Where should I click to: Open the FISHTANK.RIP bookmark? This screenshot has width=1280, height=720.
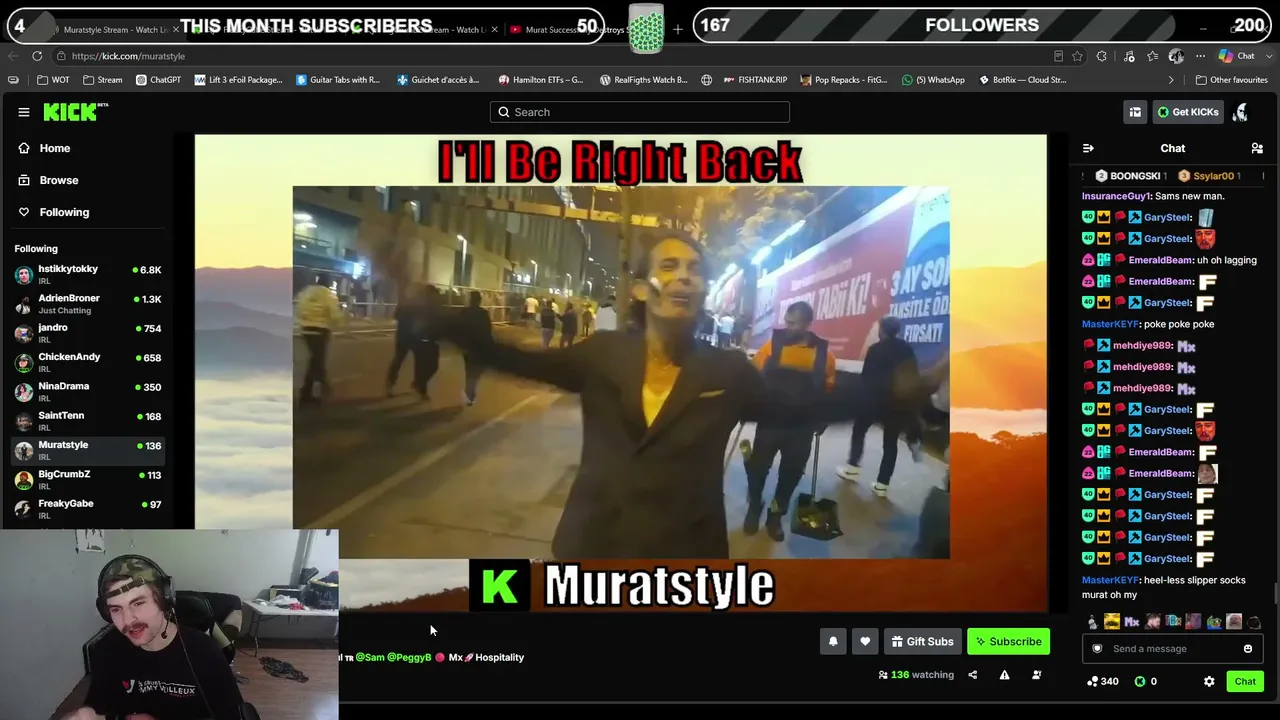754,80
